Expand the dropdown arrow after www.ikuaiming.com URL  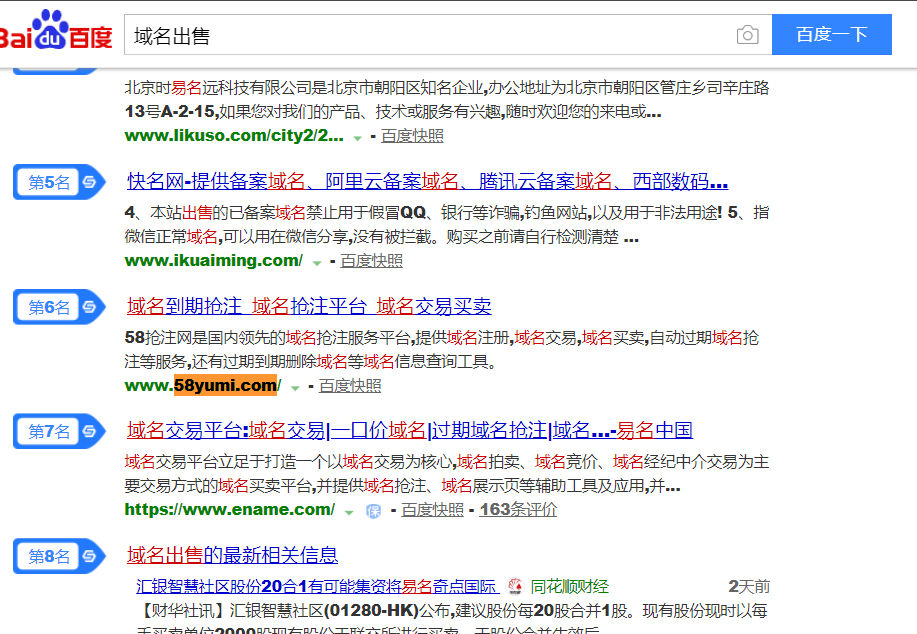[x=317, y=263]
